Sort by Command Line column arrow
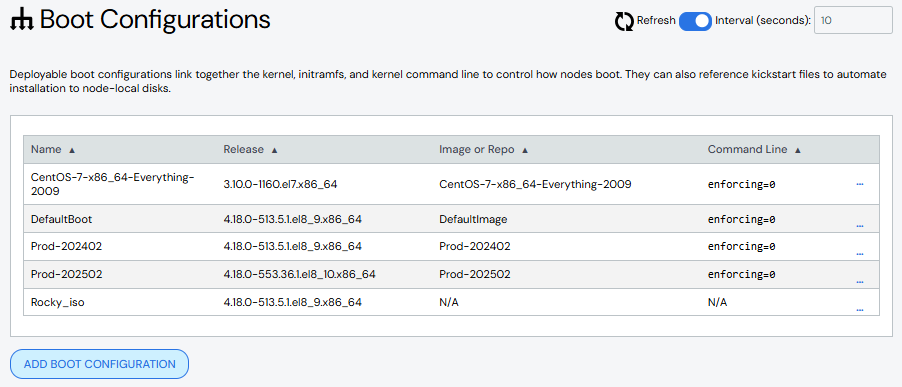The image size is (902, 387). pyautogui.click(x=797, y=150)
